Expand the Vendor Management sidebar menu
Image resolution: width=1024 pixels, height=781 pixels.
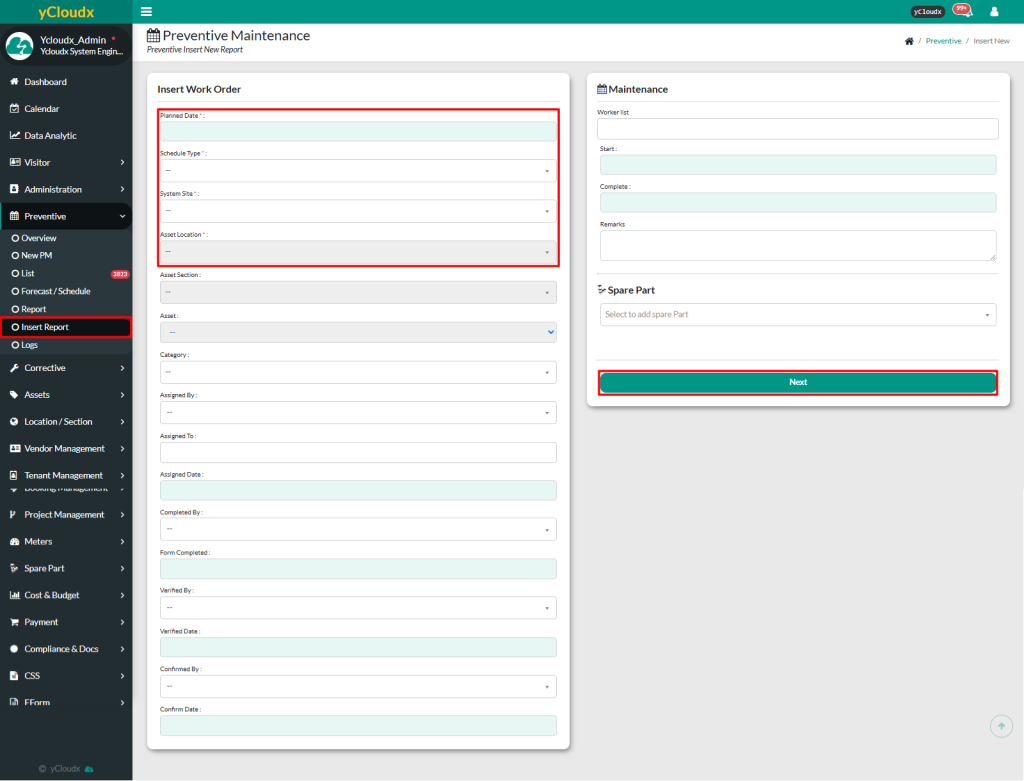coord(66,449)
